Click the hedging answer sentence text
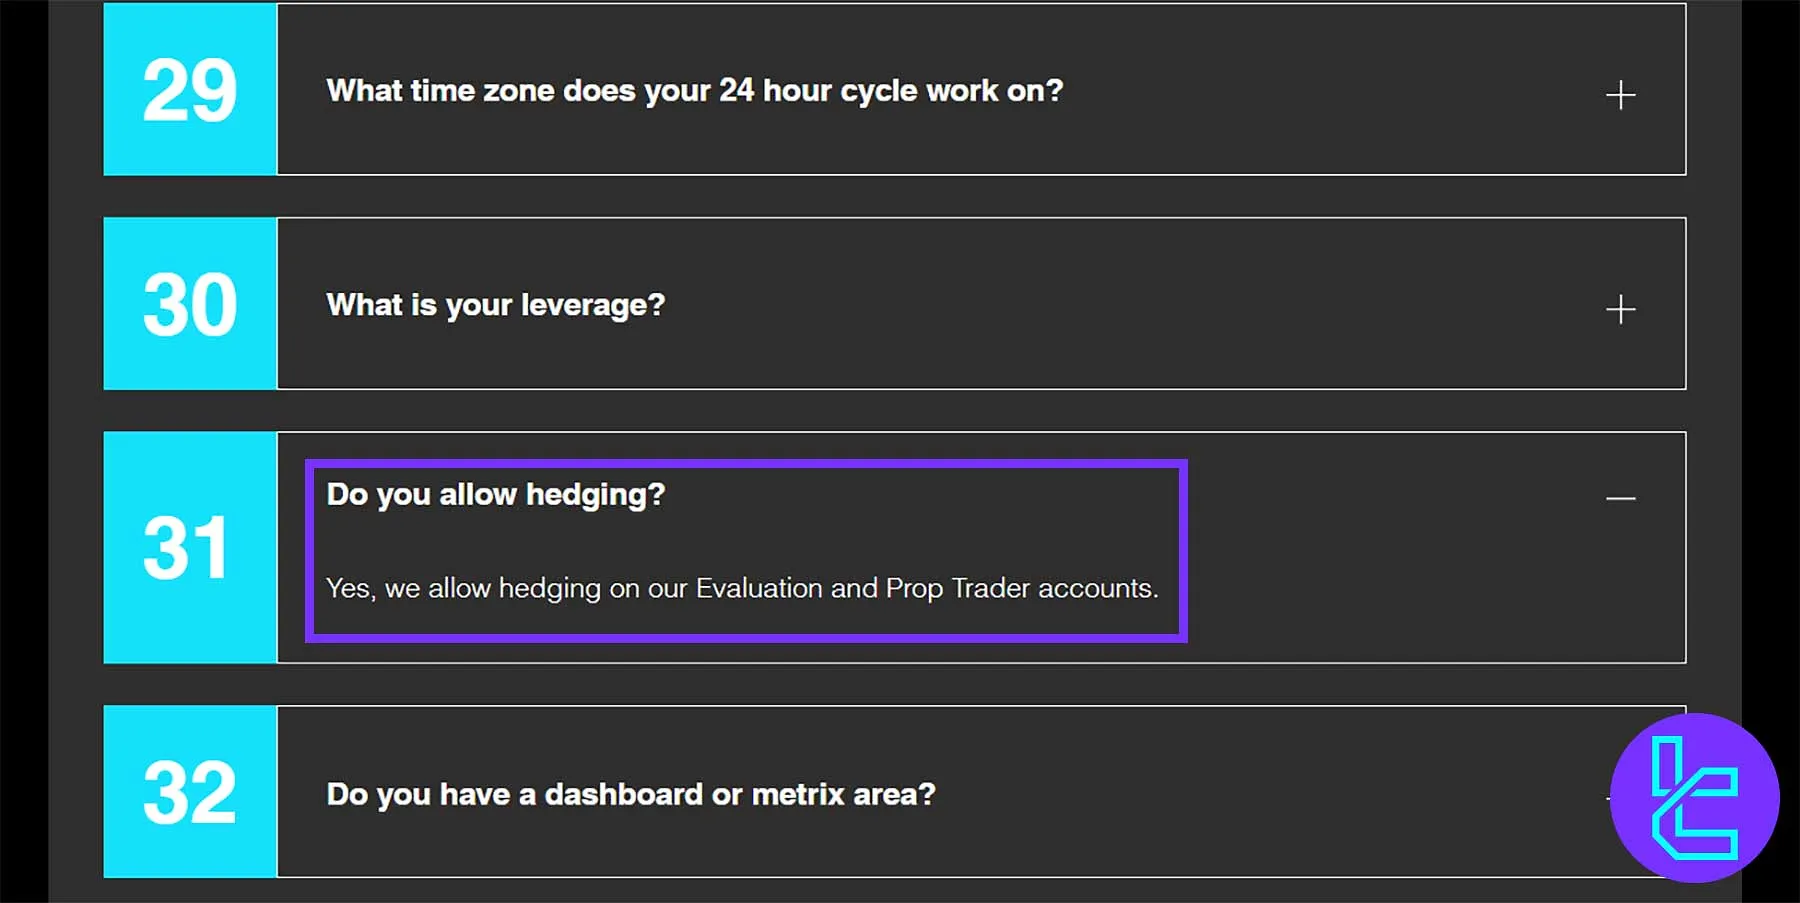 (741, 588)
